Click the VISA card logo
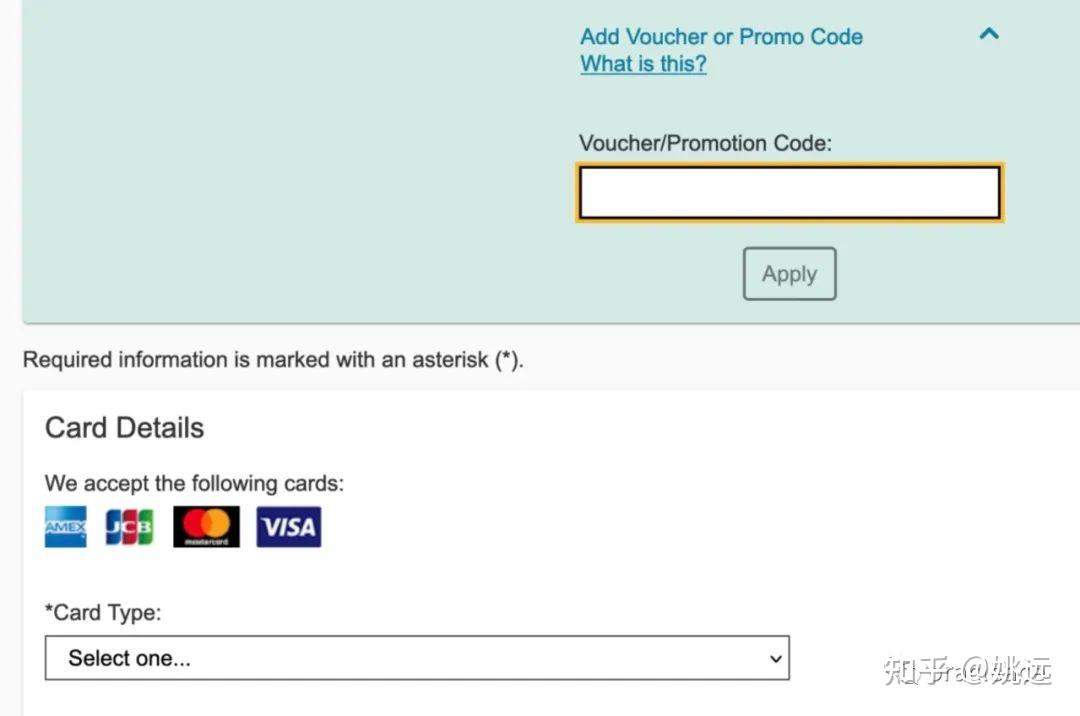 [x=288, y=527]
